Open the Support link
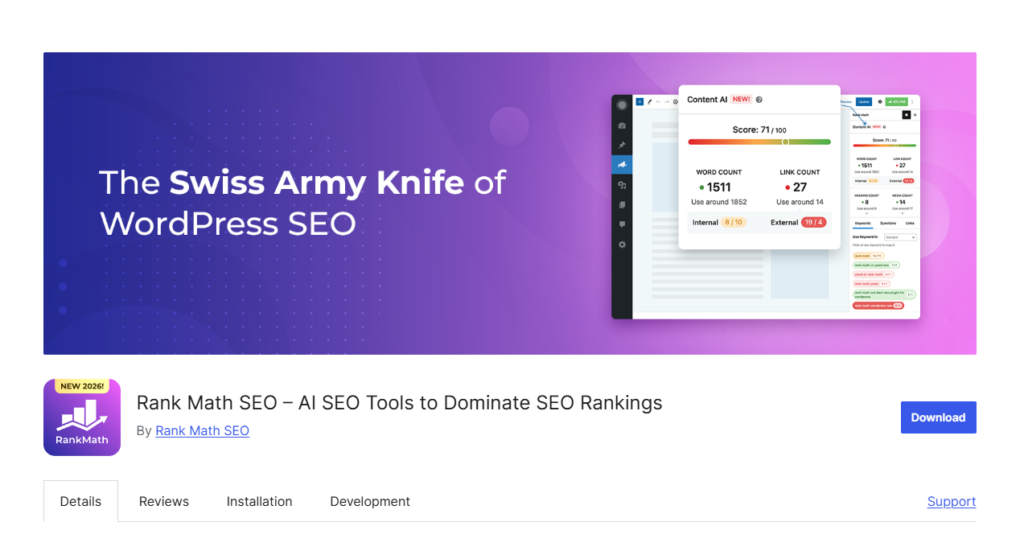Image resolution: width=1024 pixels, height=559 pixels. click(x=952, y=502)
